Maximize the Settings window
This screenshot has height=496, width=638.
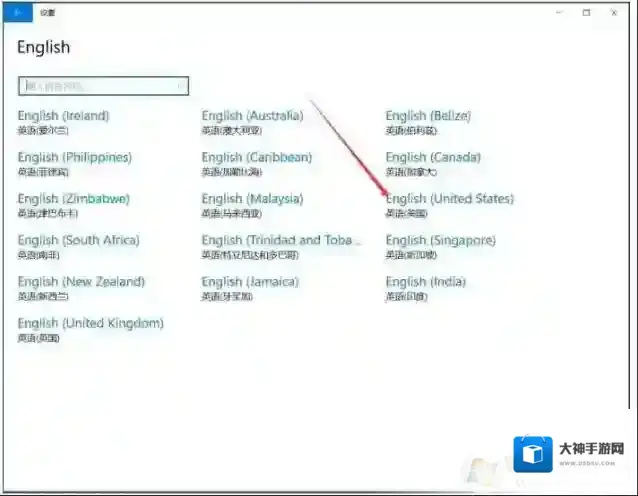click(x=586, y=12)
